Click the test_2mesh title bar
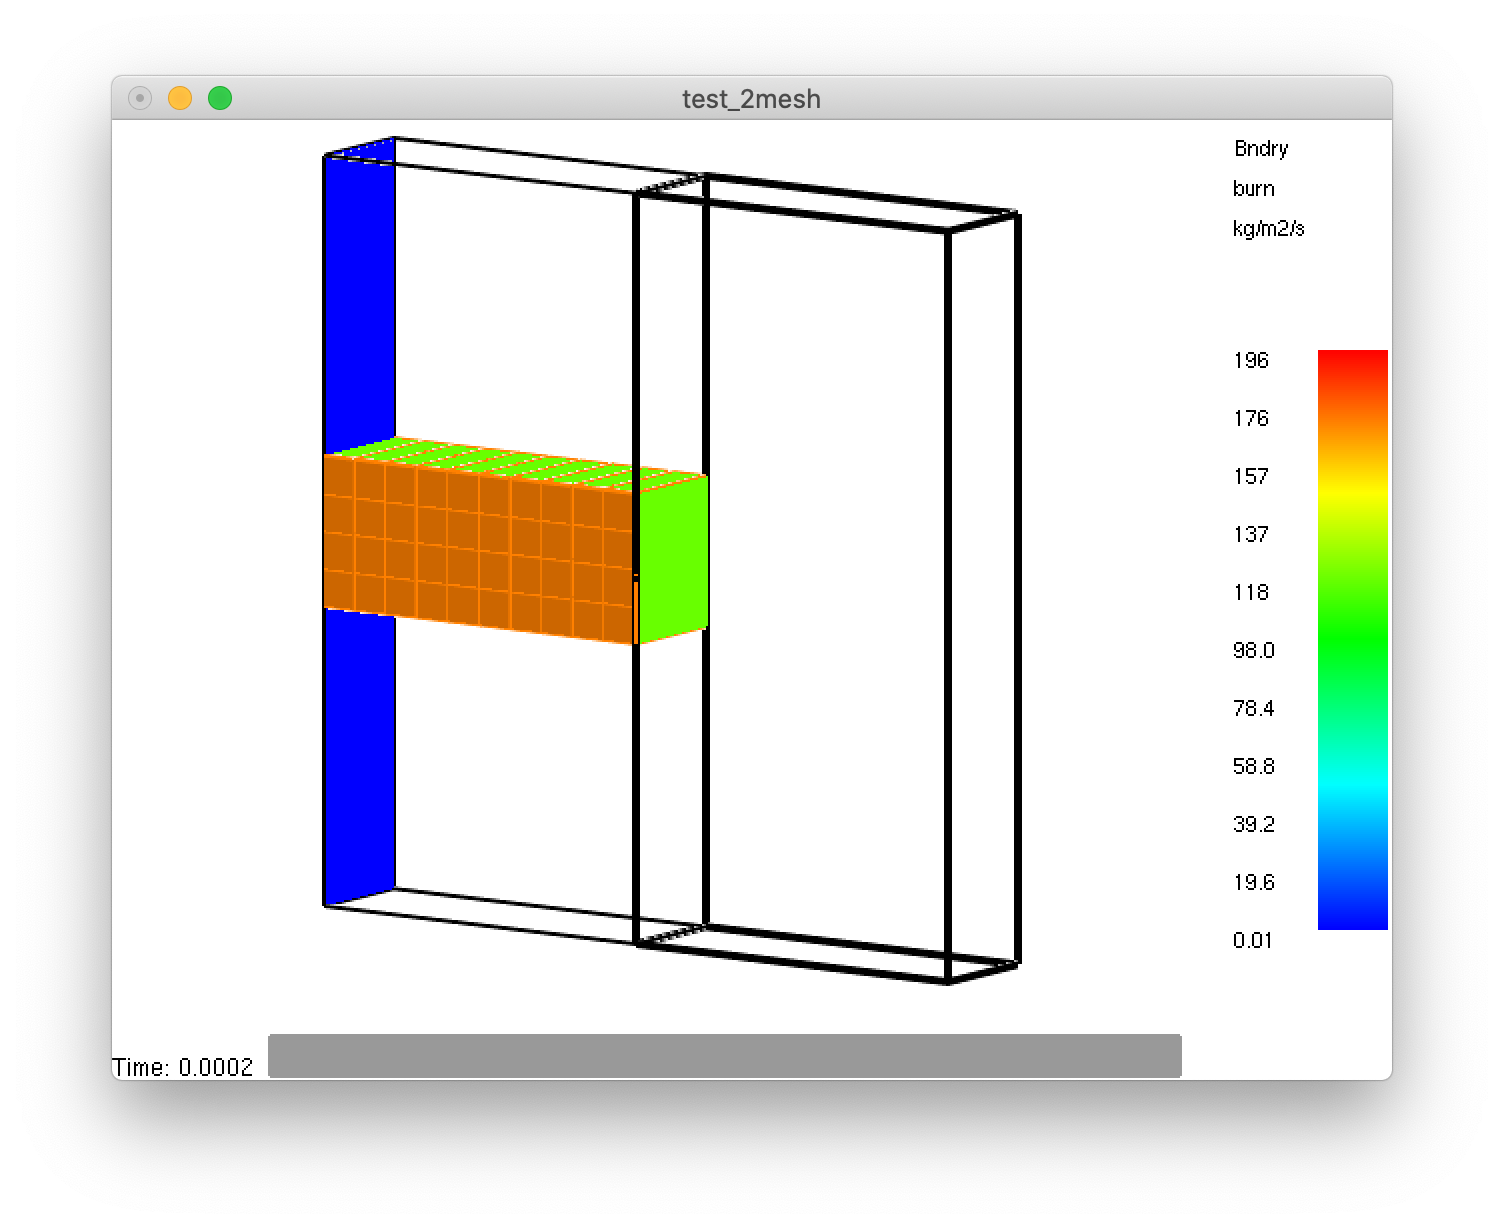 pyautogui.click(x=750, y=99)
